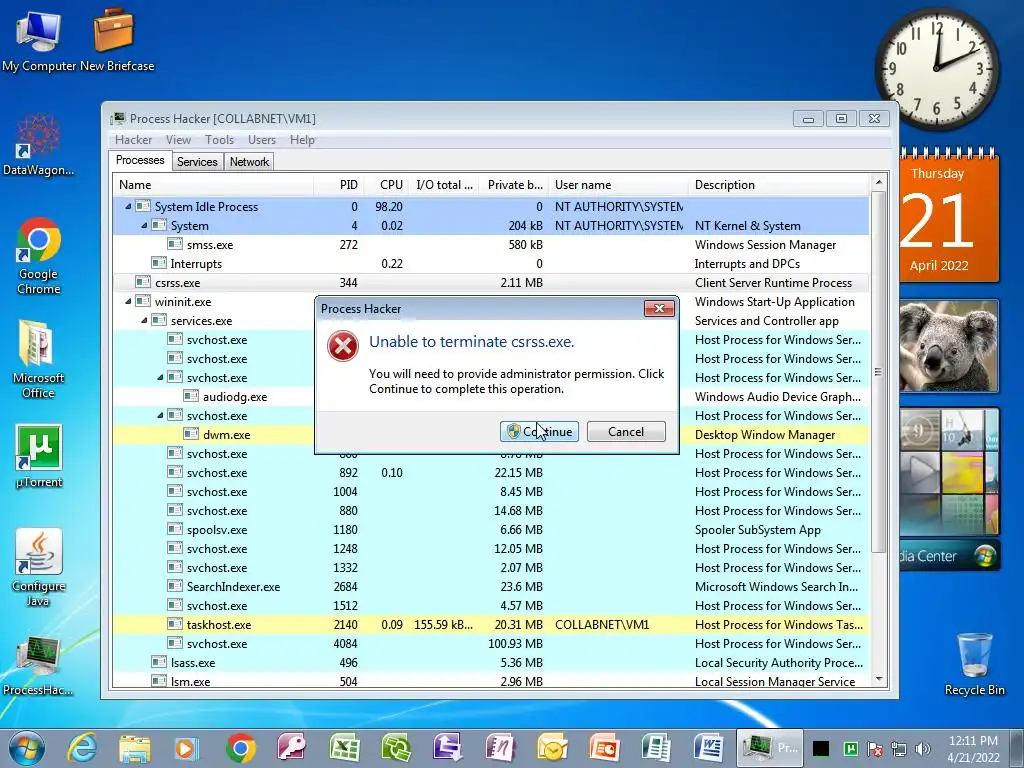The image size is (1024, 768).
Task: Click Cancel in the error dialog
Action: pyautogui.click(x=626, y=432)
